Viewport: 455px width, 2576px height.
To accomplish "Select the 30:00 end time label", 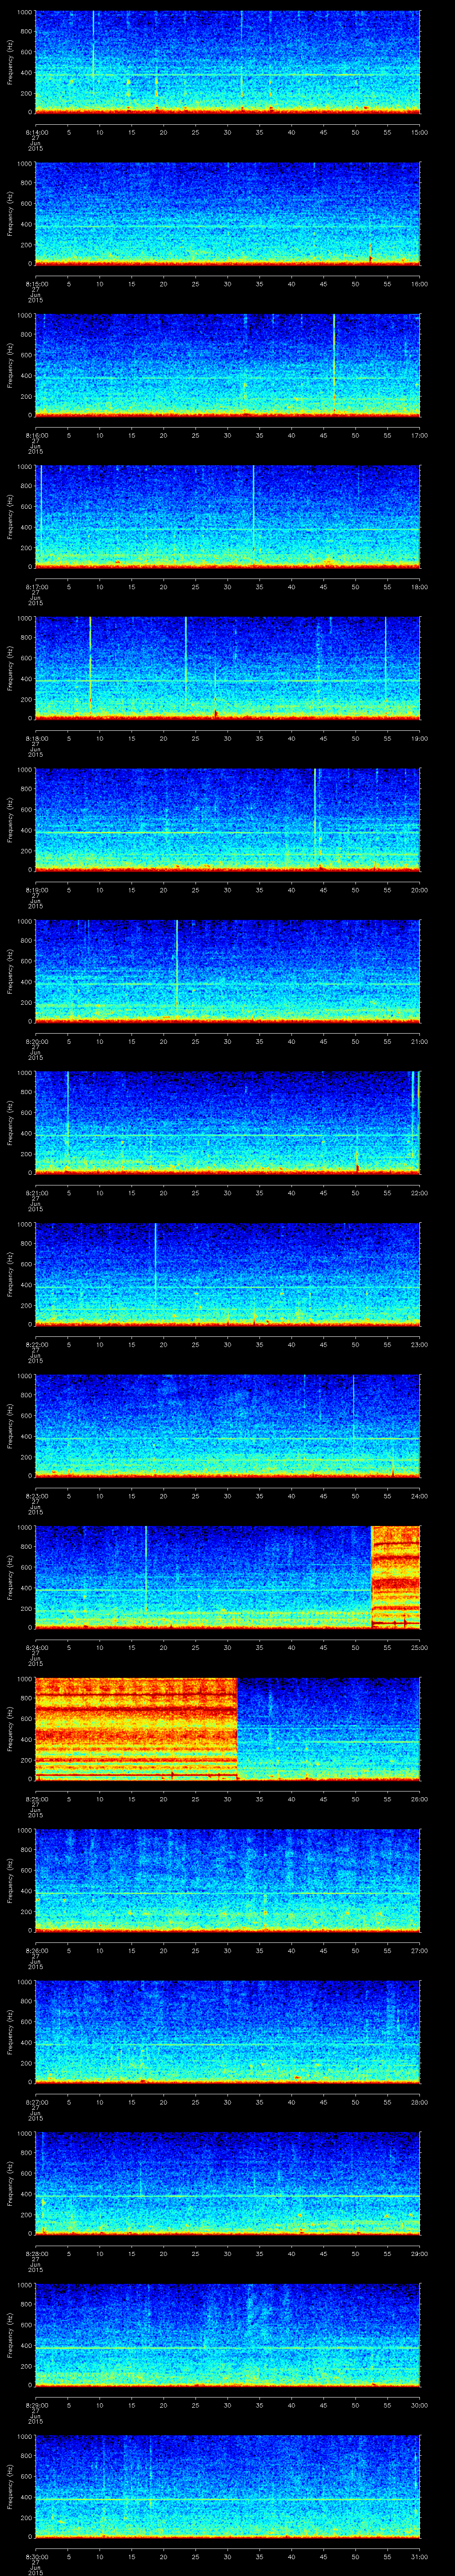I will [x=419, y=2405].
